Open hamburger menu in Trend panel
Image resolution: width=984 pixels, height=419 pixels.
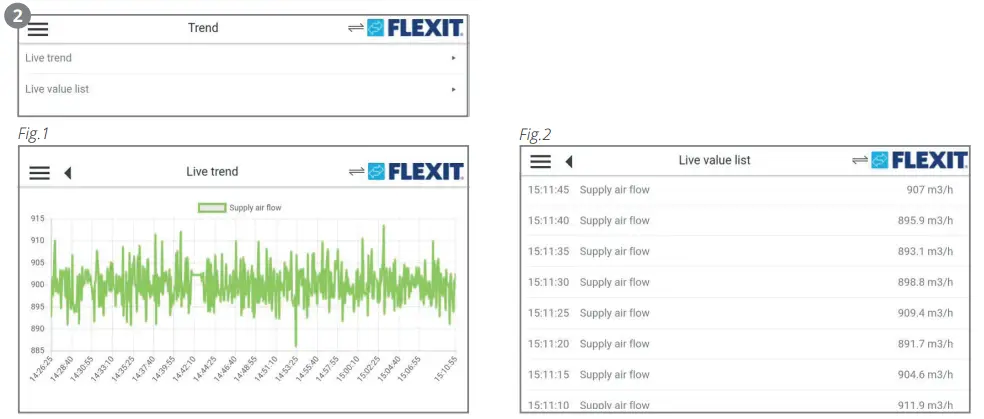[38, 29]
